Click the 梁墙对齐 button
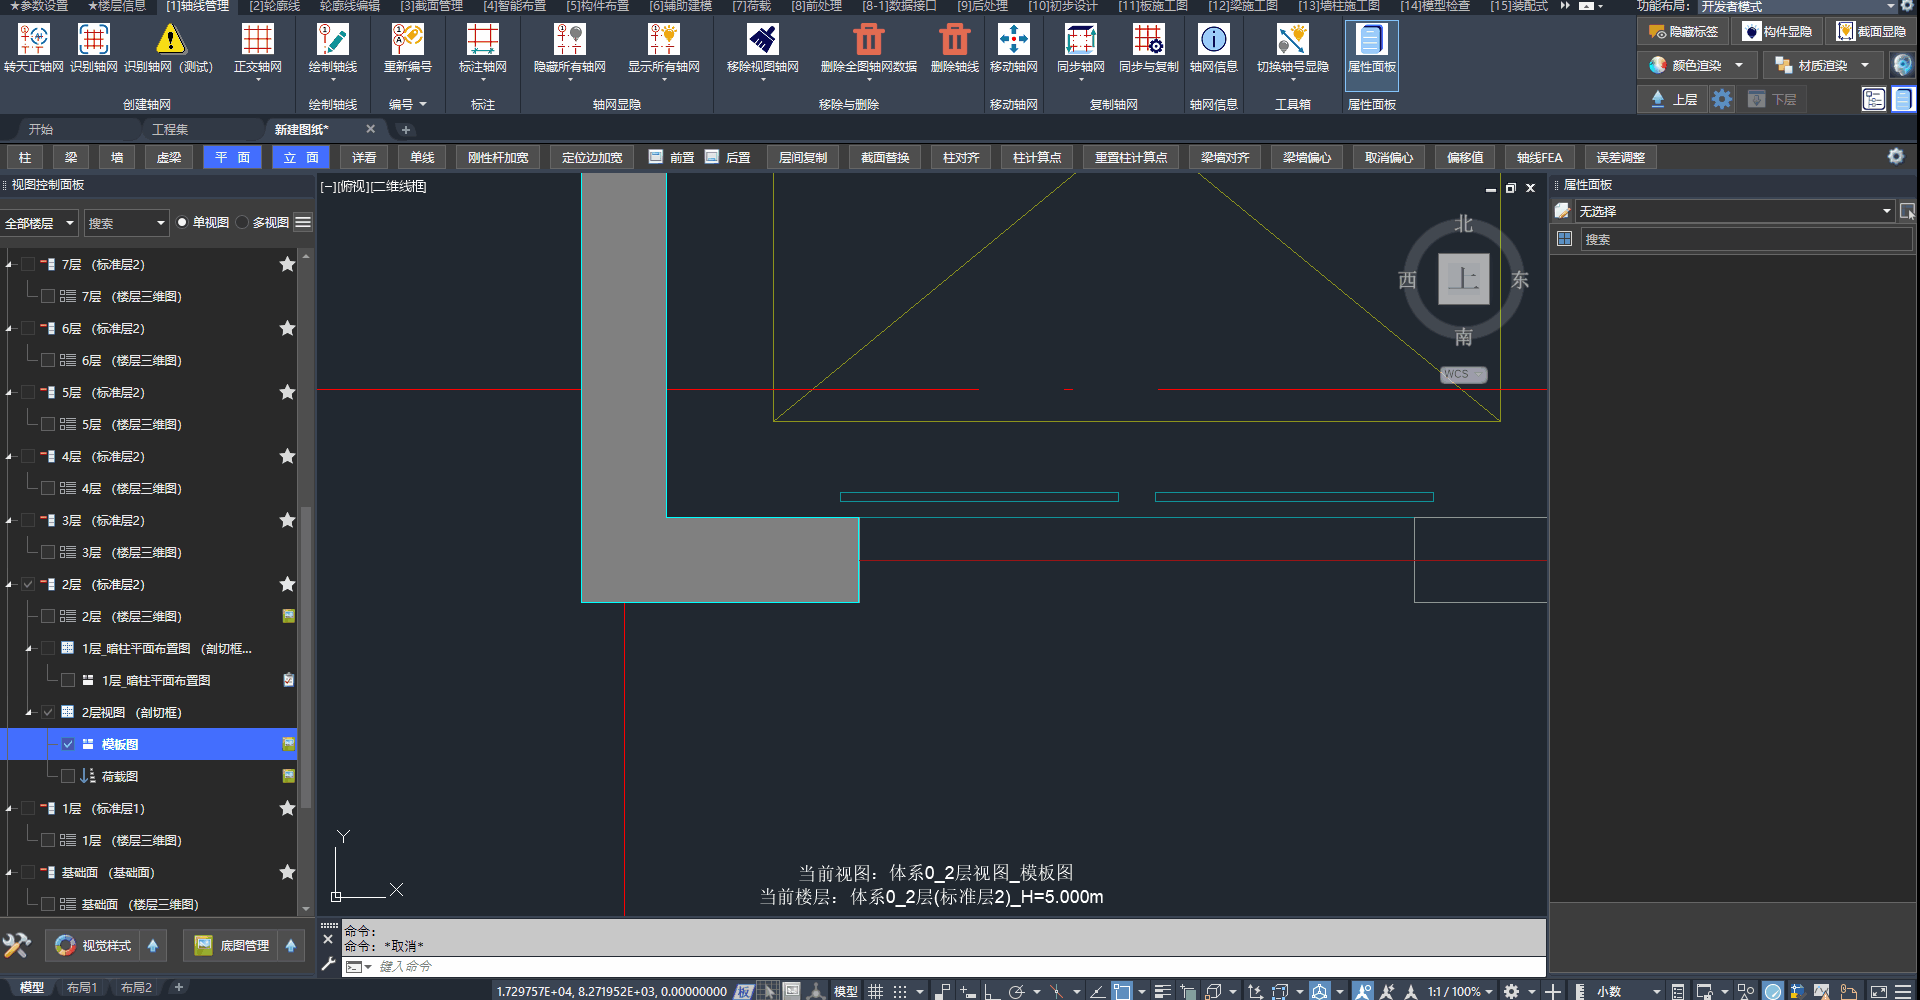1920x1000 pixels. [x=1225, y=157]
